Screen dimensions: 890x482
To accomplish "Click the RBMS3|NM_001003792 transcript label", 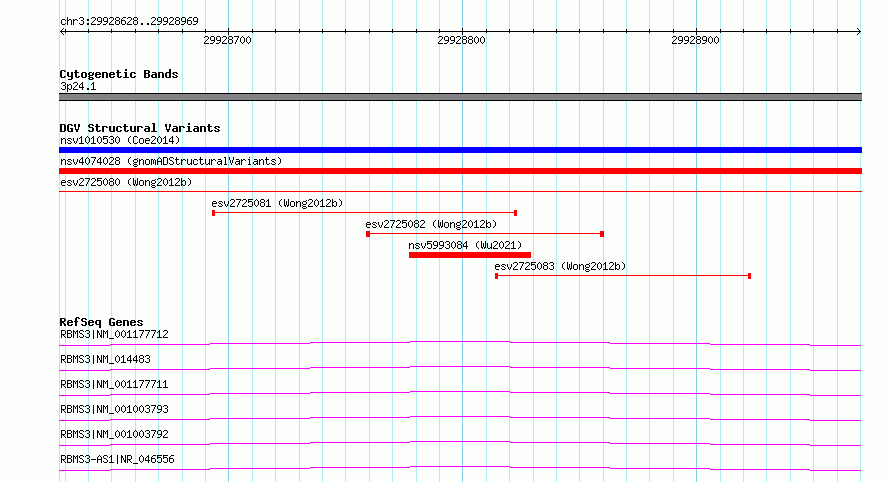I will coord(114,434).
